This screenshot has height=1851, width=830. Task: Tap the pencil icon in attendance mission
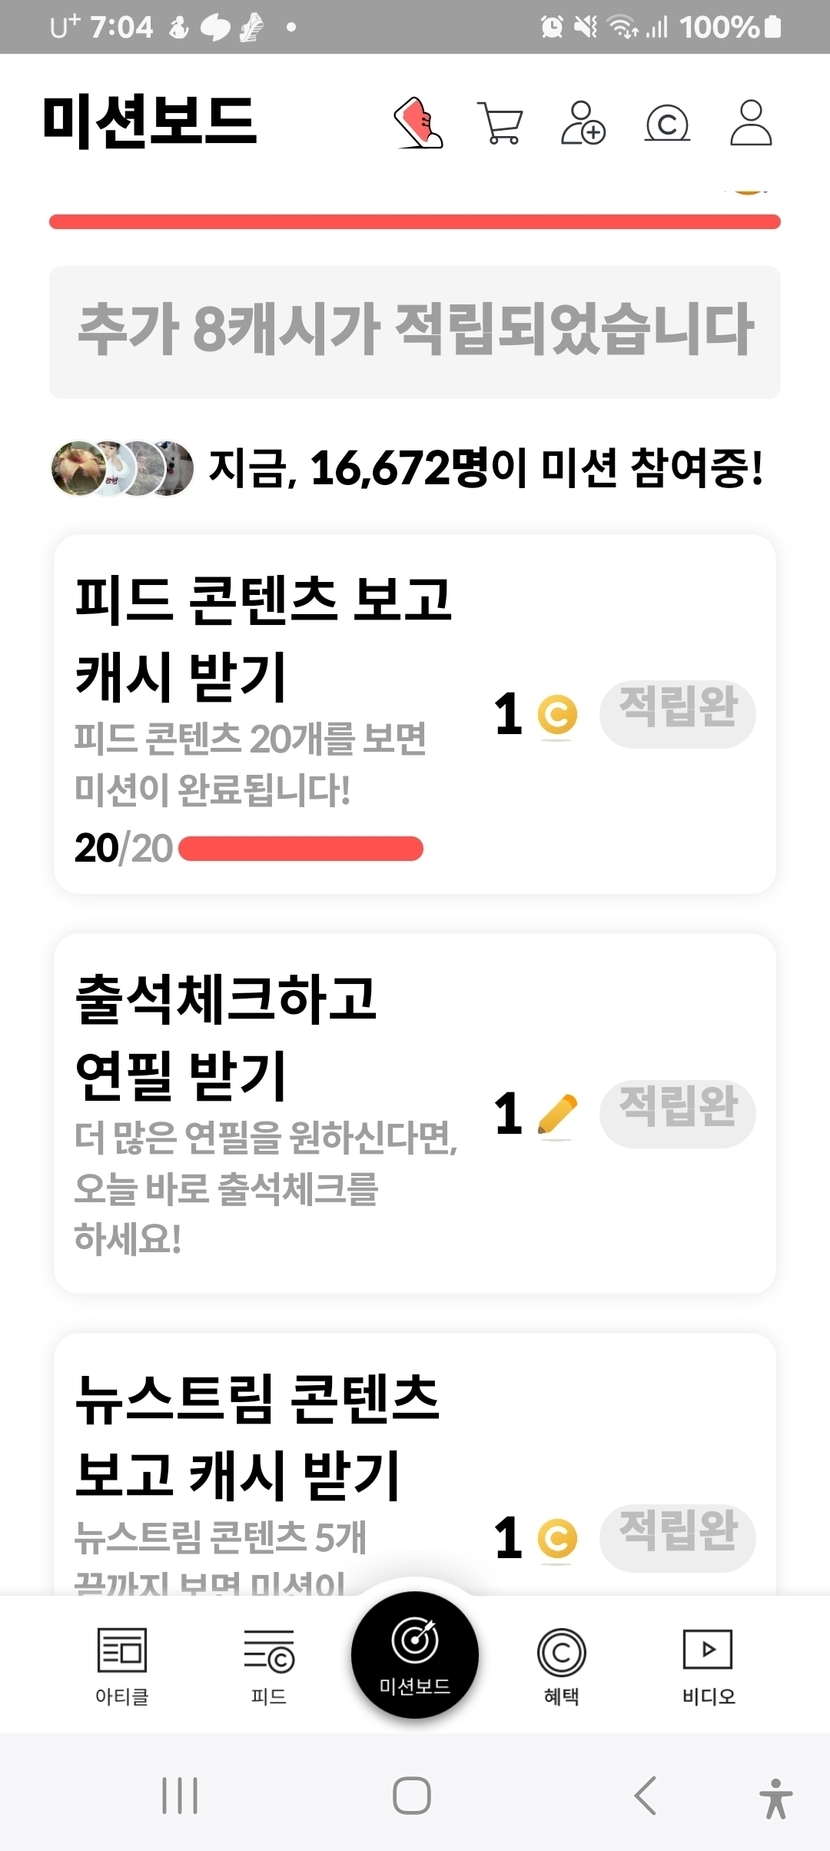pos(557,1113)
